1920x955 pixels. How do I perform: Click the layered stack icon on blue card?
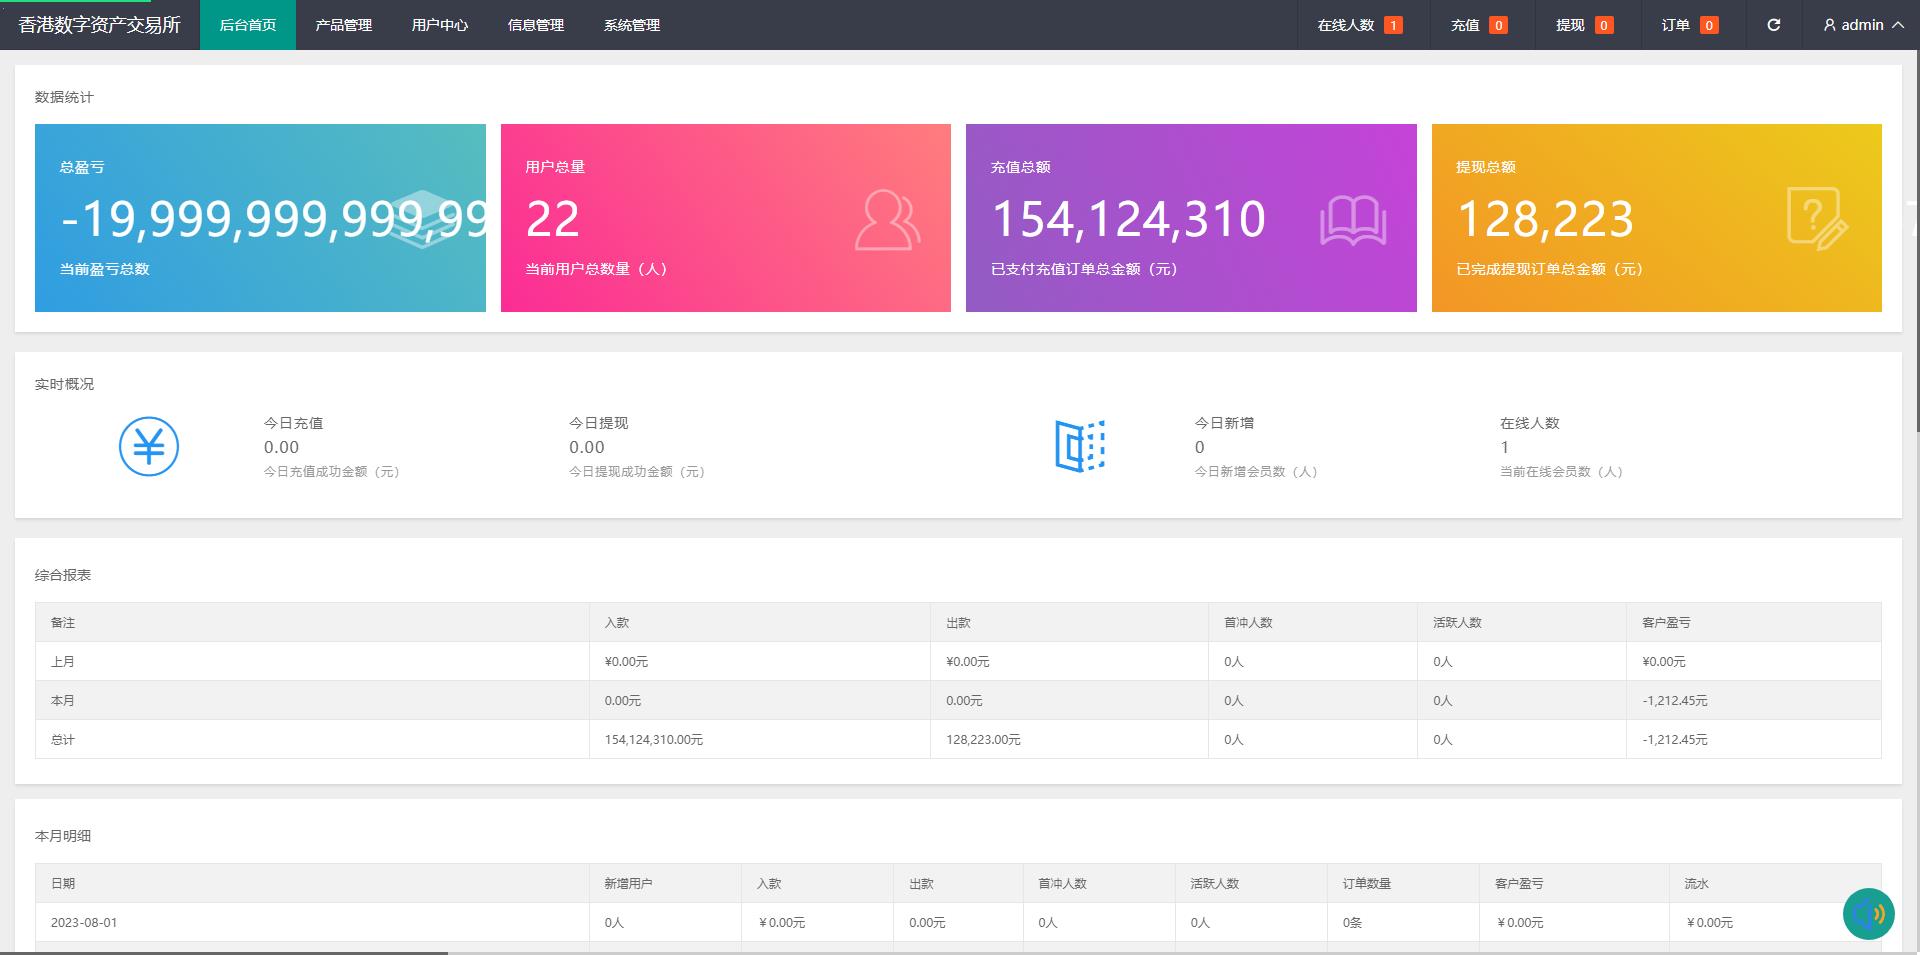[x=422, y=219]
